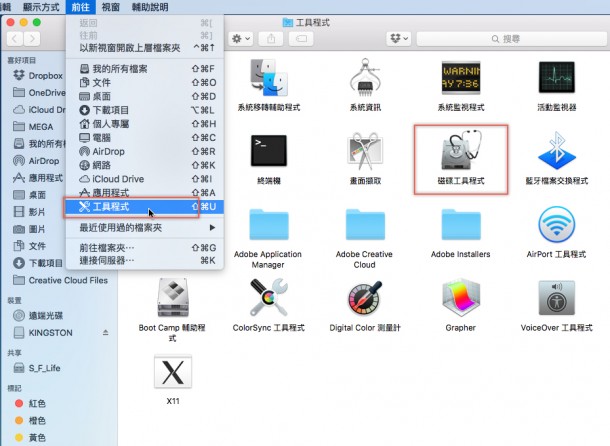
Task: Choose 前往檔案夾… from the Go menu
Action: point(145,248)
